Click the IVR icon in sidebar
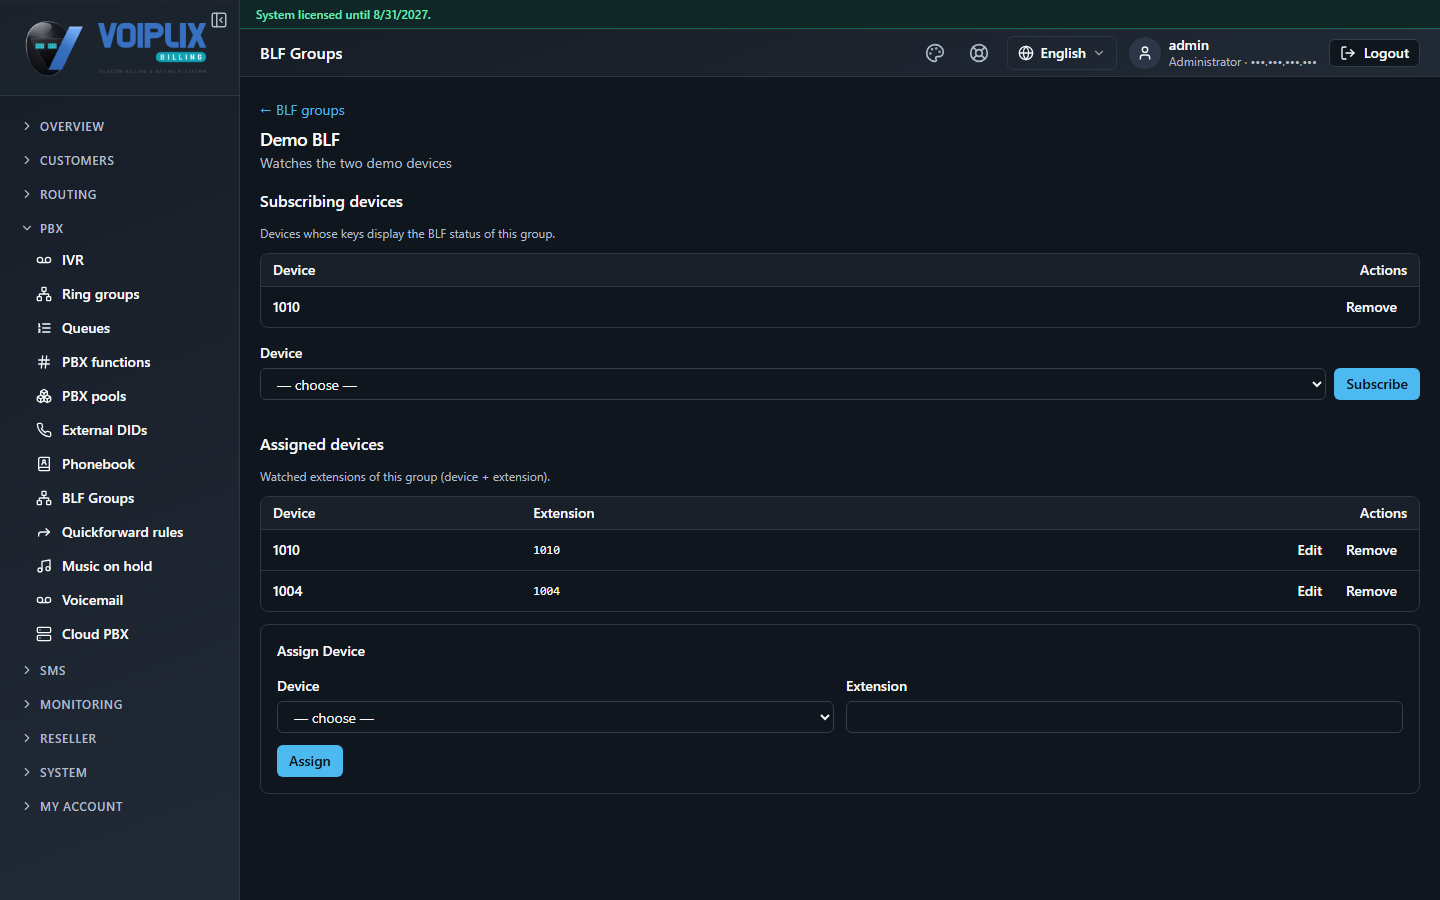The image size is (1440, 900). click(44, 260)
